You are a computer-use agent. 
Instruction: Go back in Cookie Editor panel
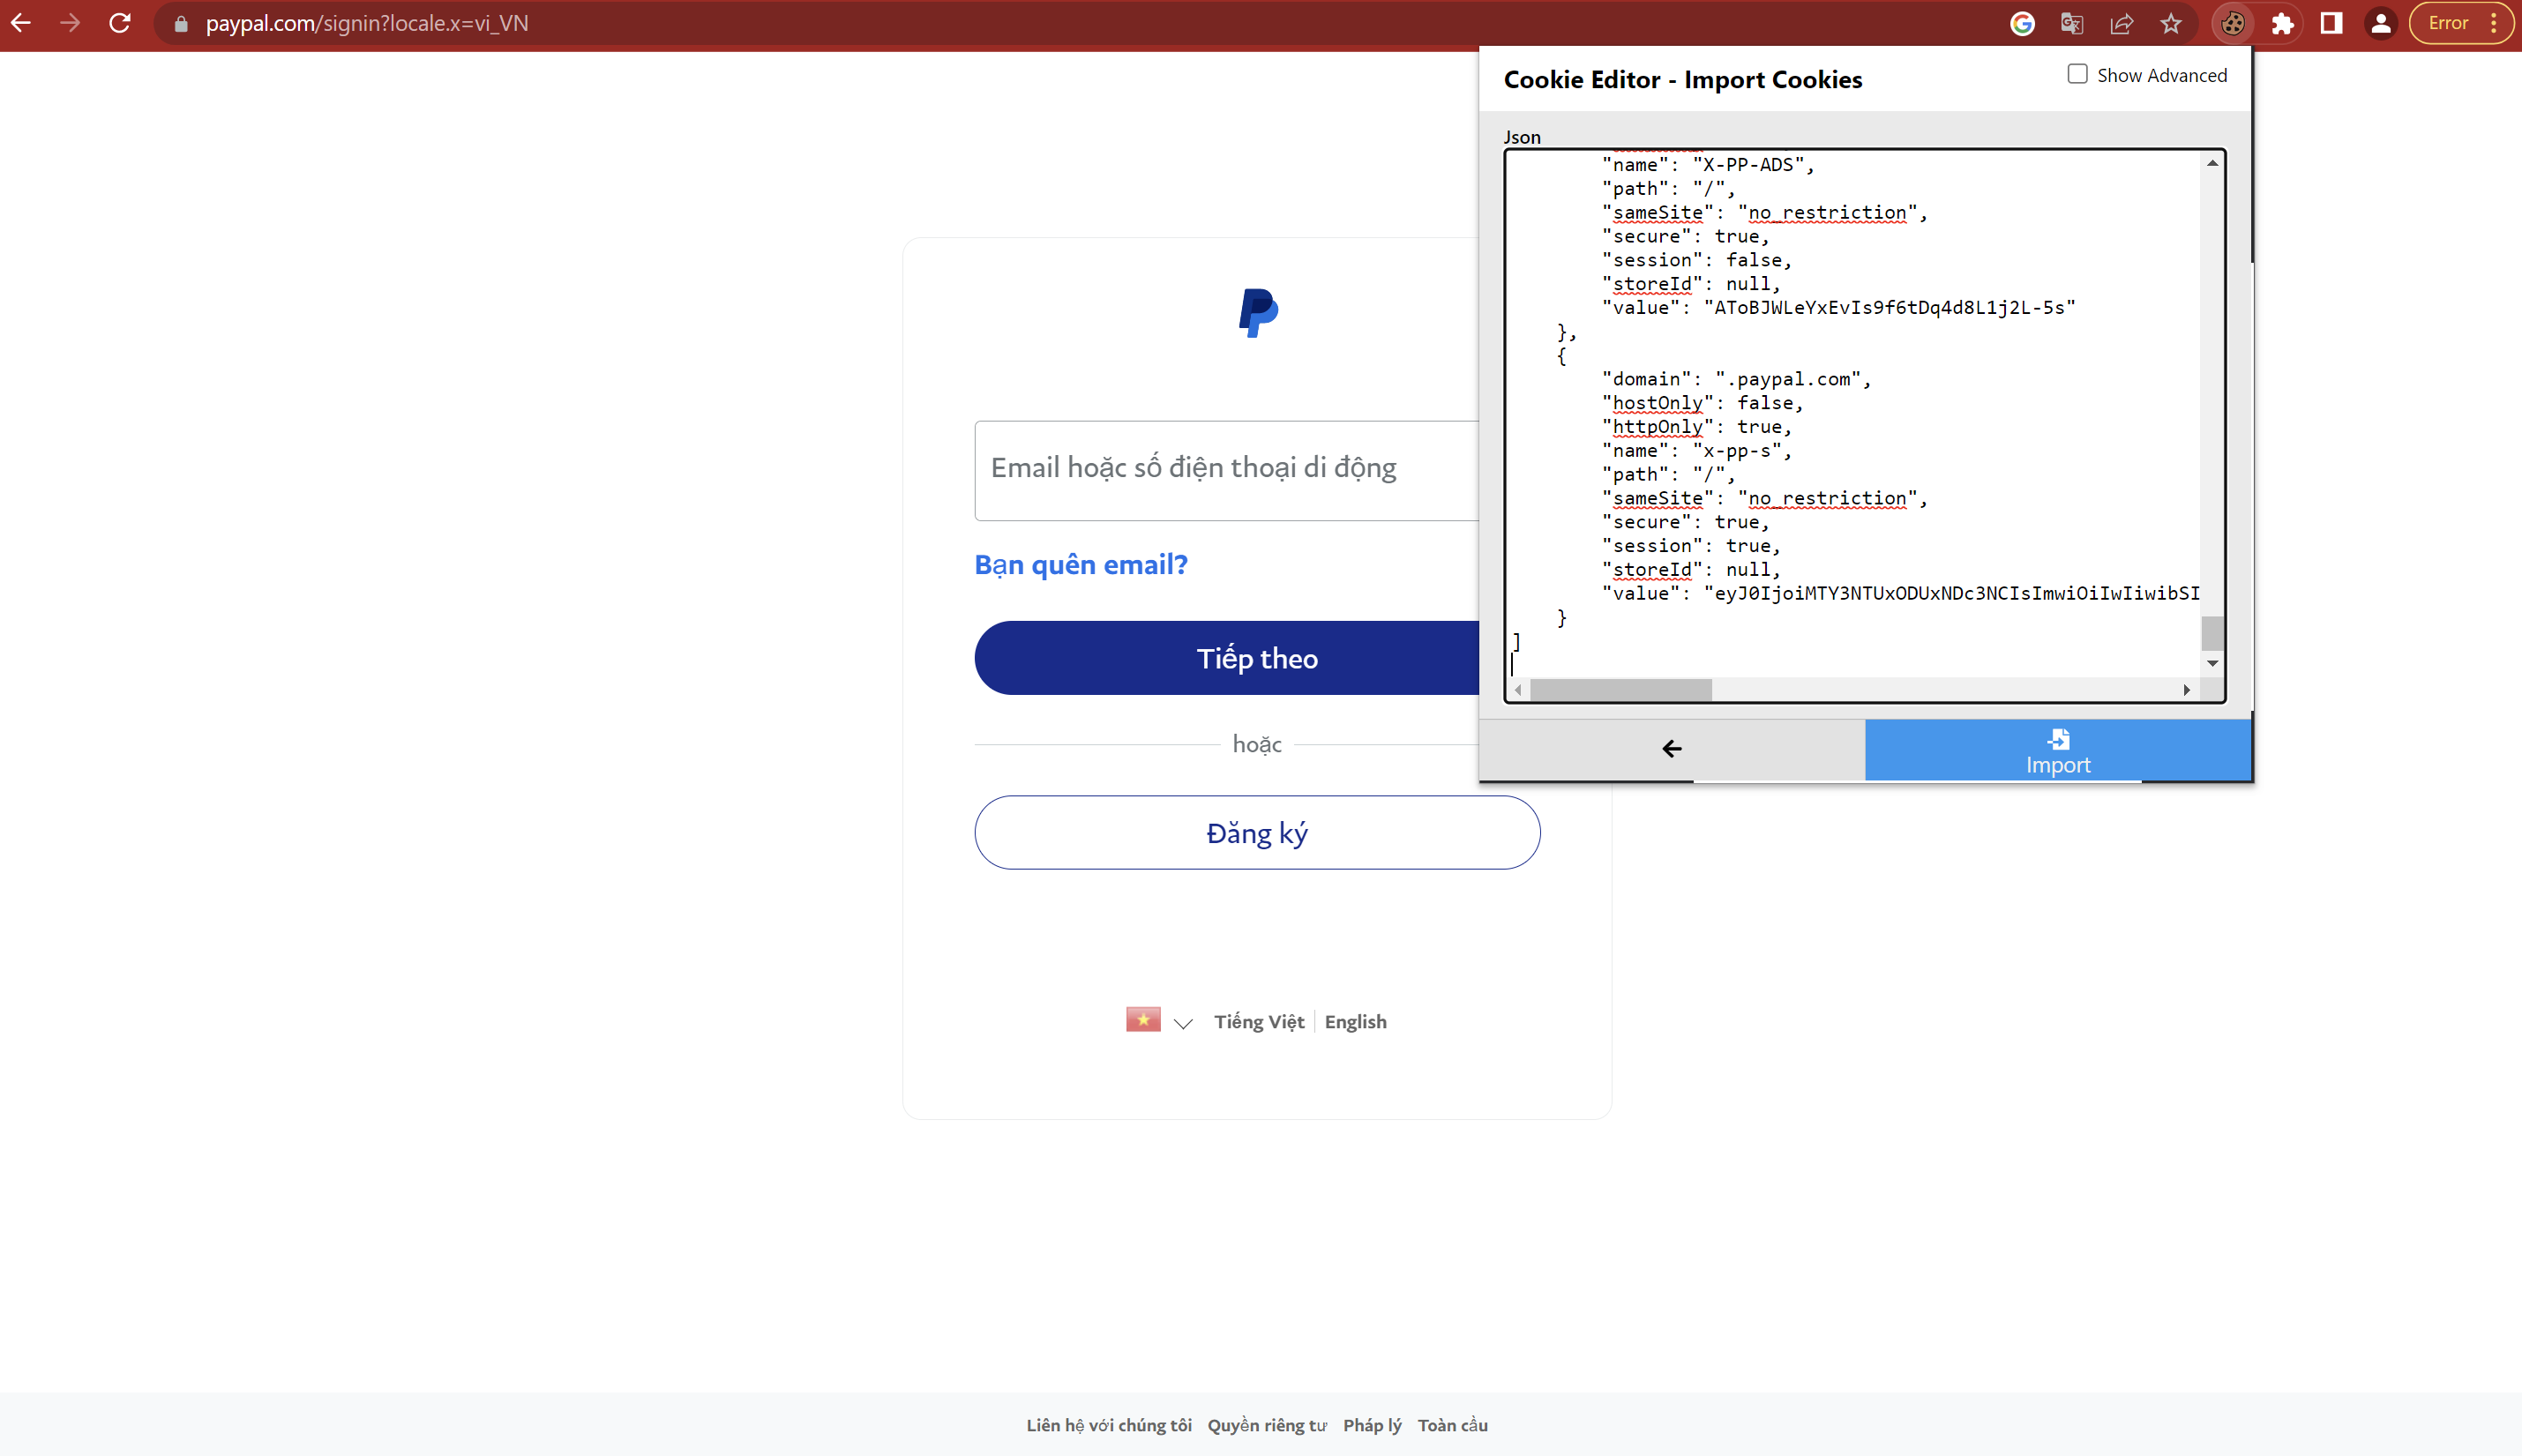click(1671, 749)
